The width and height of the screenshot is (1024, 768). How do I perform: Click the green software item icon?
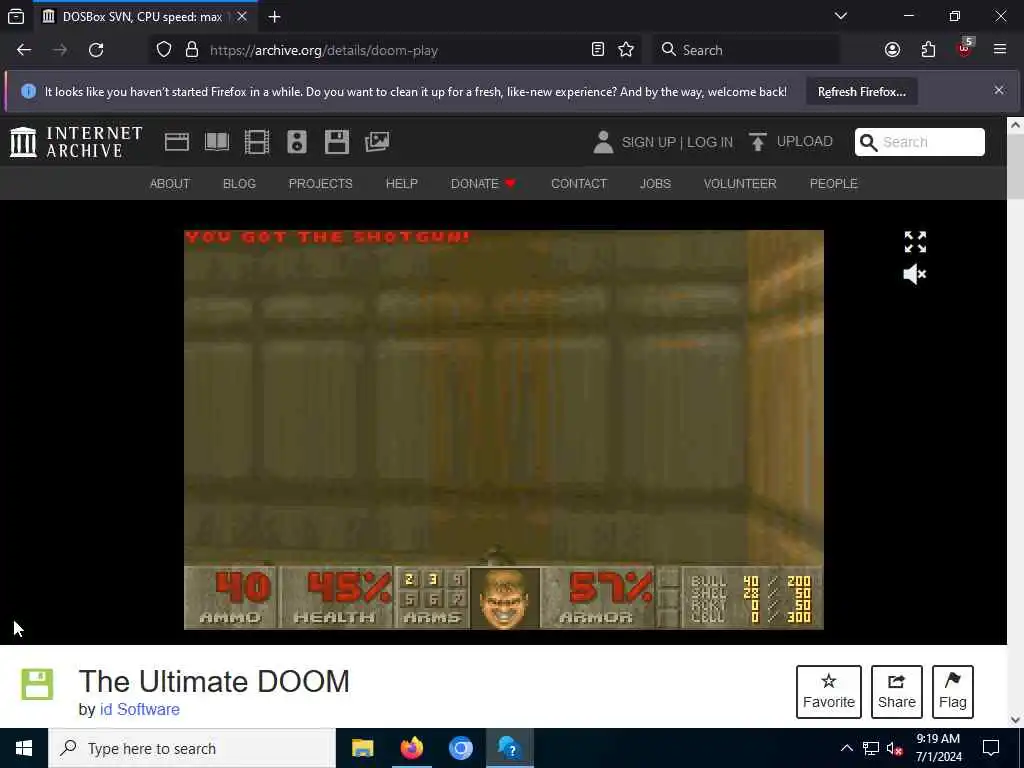point(37,684)
